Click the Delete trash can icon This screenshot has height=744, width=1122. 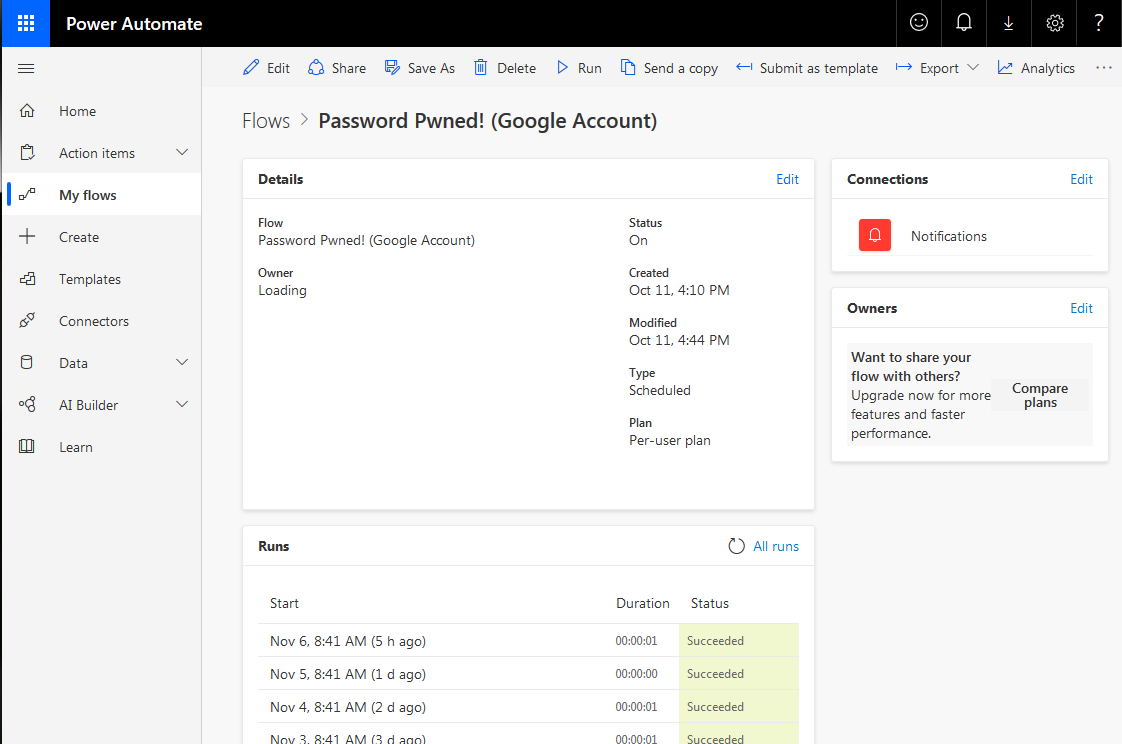tap(481, 67)
